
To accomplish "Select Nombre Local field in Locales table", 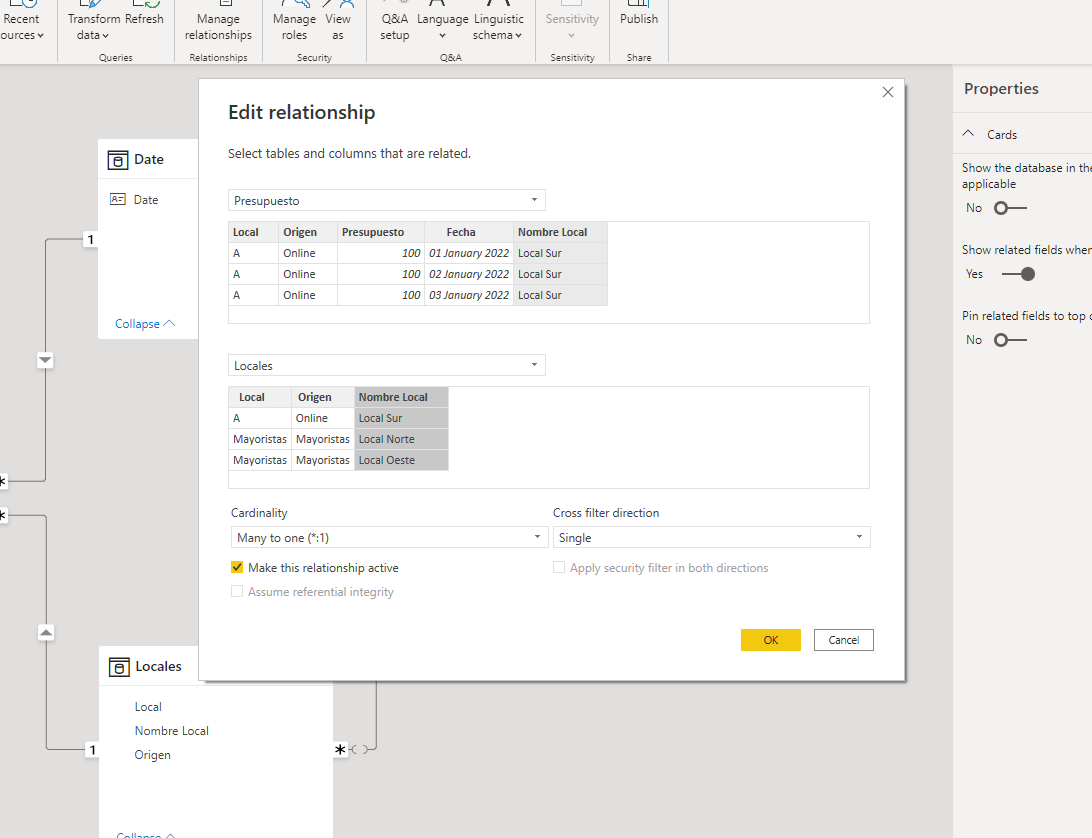I will [x=171, y=731].
